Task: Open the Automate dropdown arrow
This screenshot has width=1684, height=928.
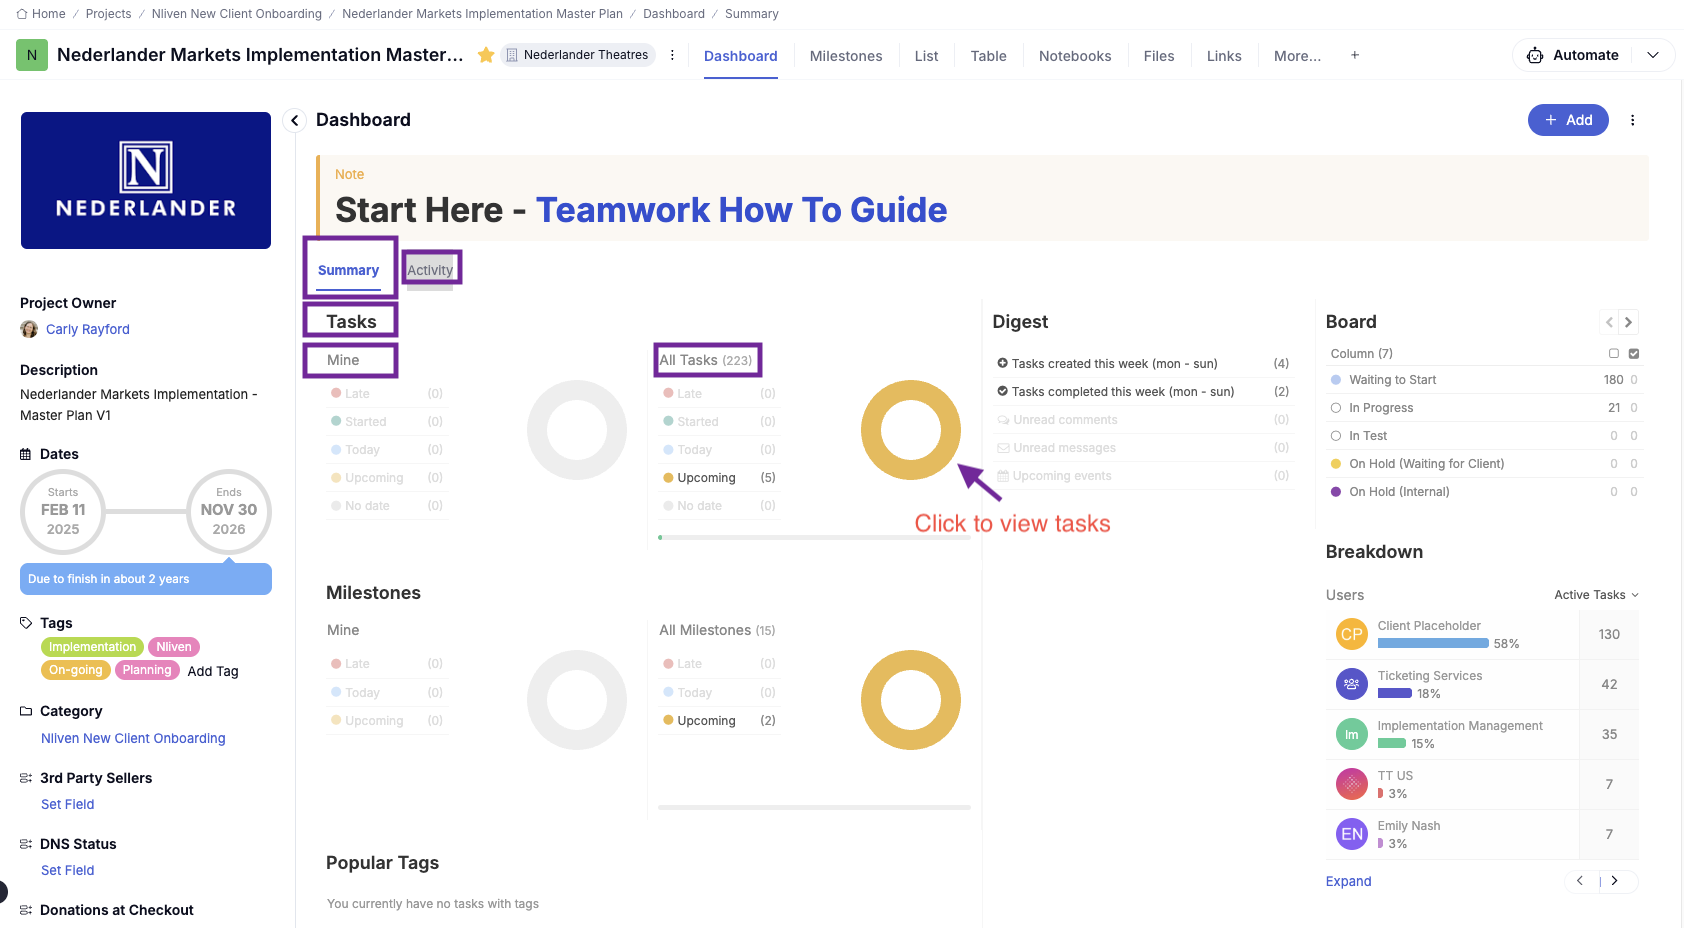Action: (x=1653, y=55)
